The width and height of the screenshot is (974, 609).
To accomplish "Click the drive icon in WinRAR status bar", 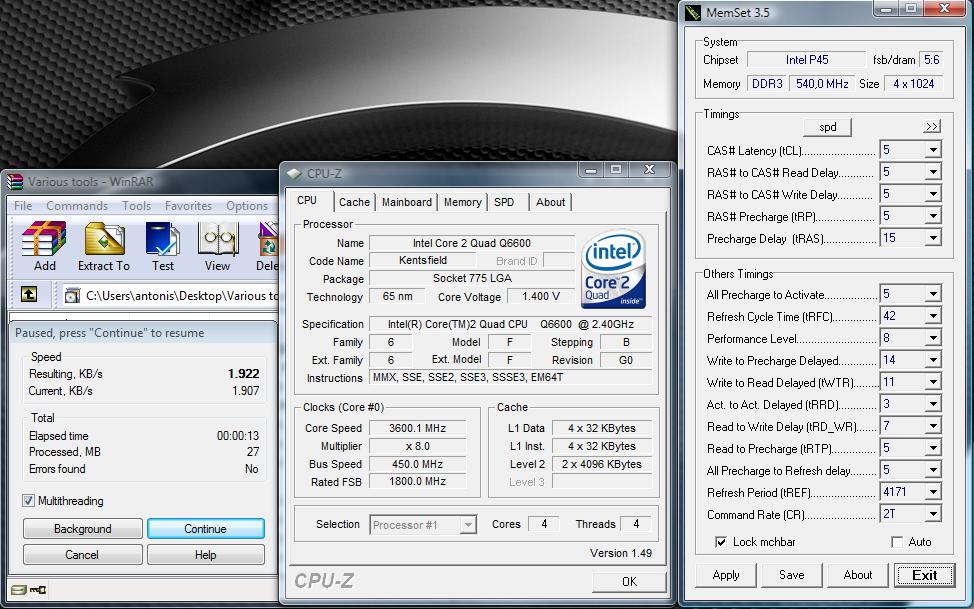I will (19, 590).
